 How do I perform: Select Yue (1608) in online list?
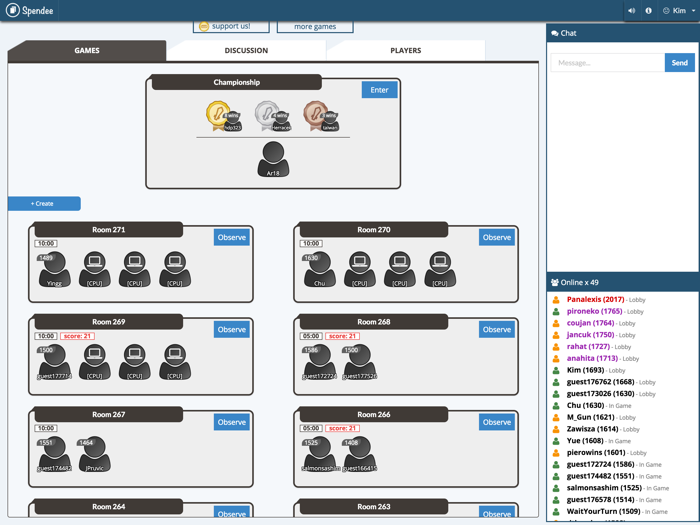(x=585, y=441)
